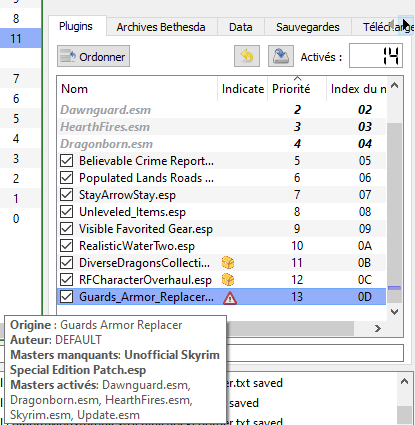415x425 pixels.
Task: Click the plugin filter input field
Action: click(x=315, y=353)
